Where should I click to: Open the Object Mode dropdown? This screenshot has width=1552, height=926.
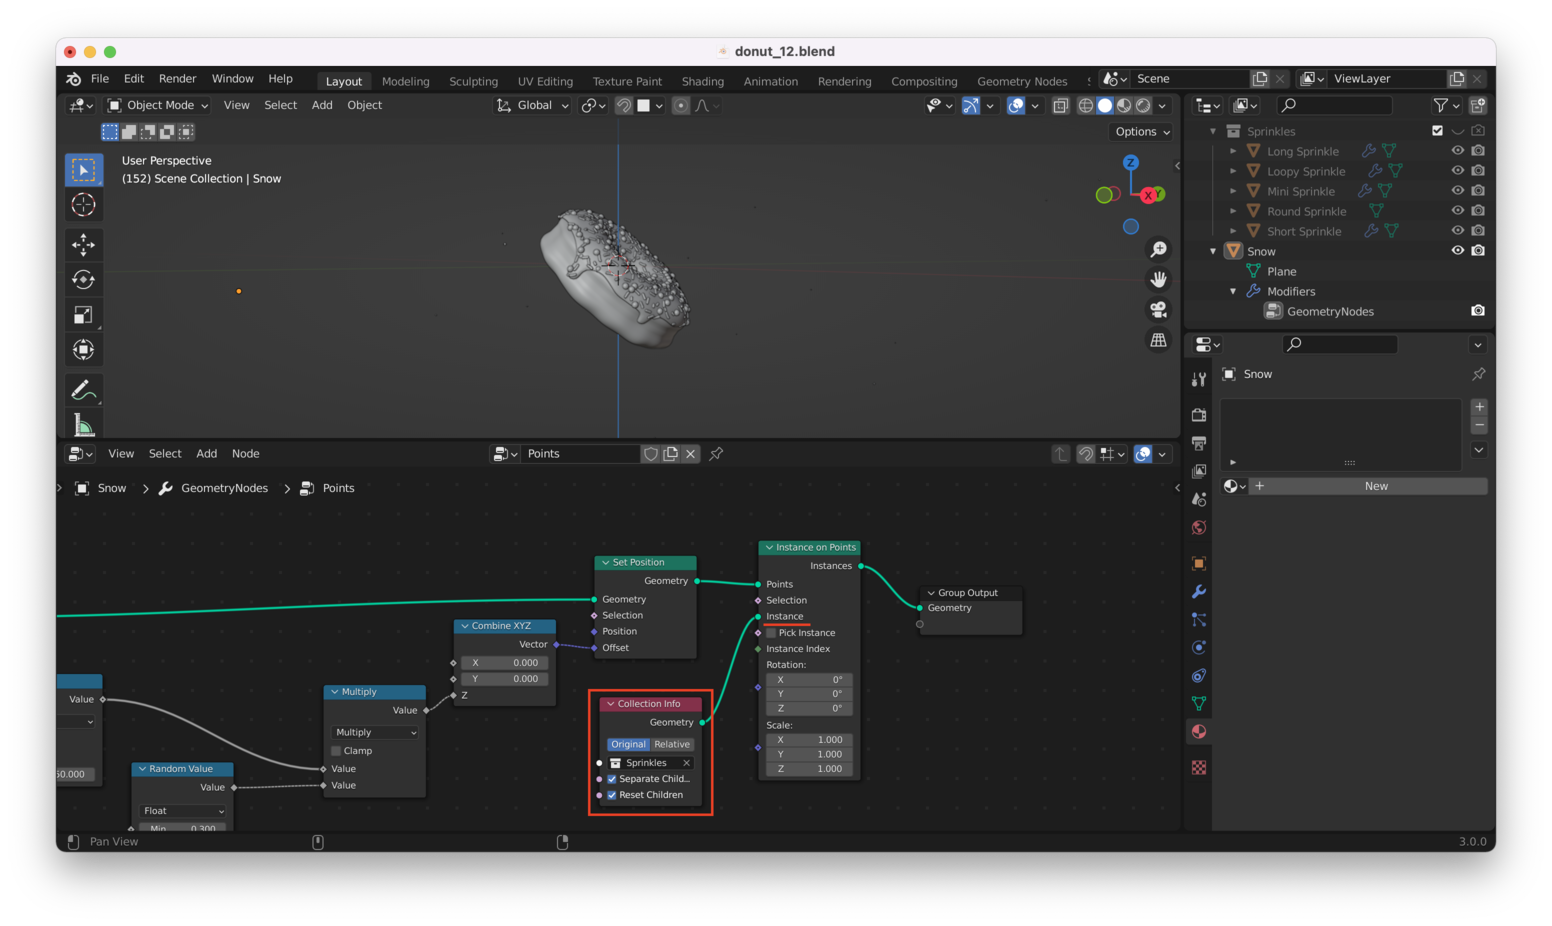point(157,105)
